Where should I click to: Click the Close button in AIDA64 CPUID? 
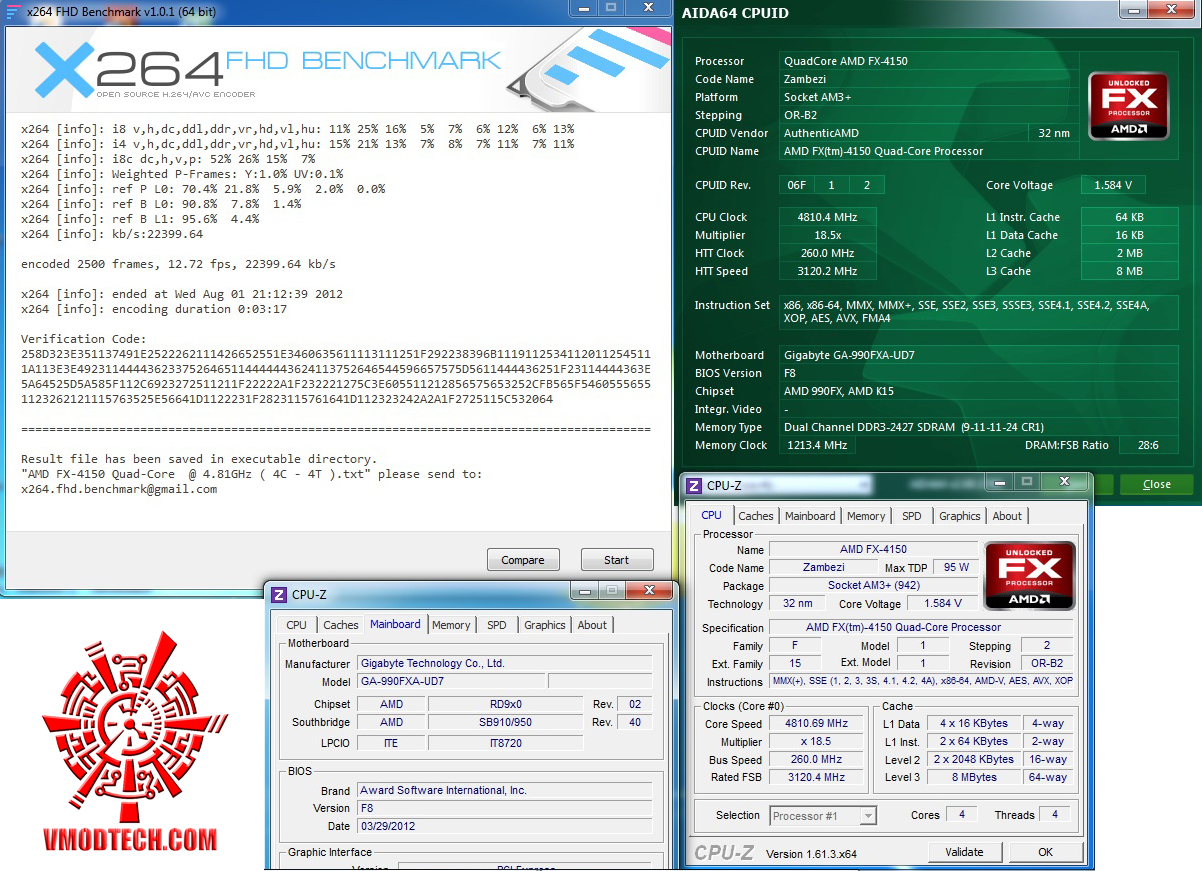[1157, 484]
